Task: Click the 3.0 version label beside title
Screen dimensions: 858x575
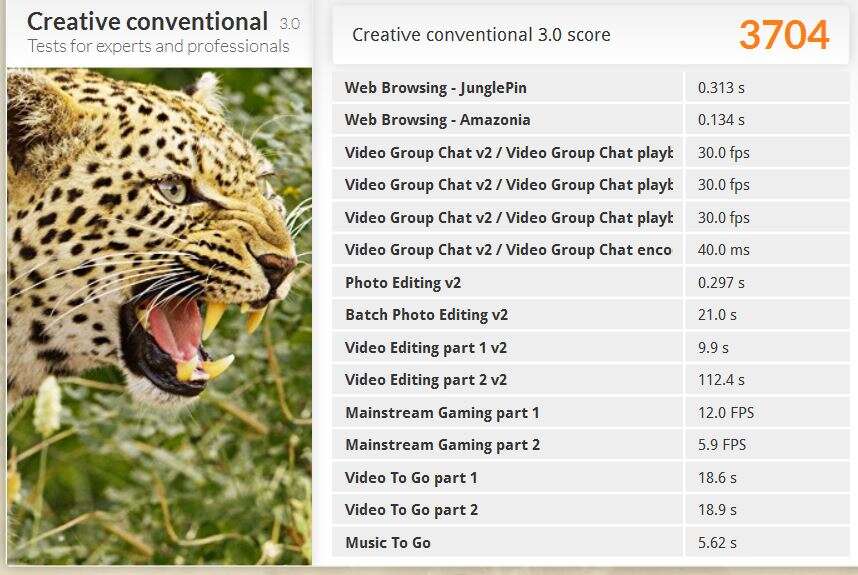Action: (289, 23)
